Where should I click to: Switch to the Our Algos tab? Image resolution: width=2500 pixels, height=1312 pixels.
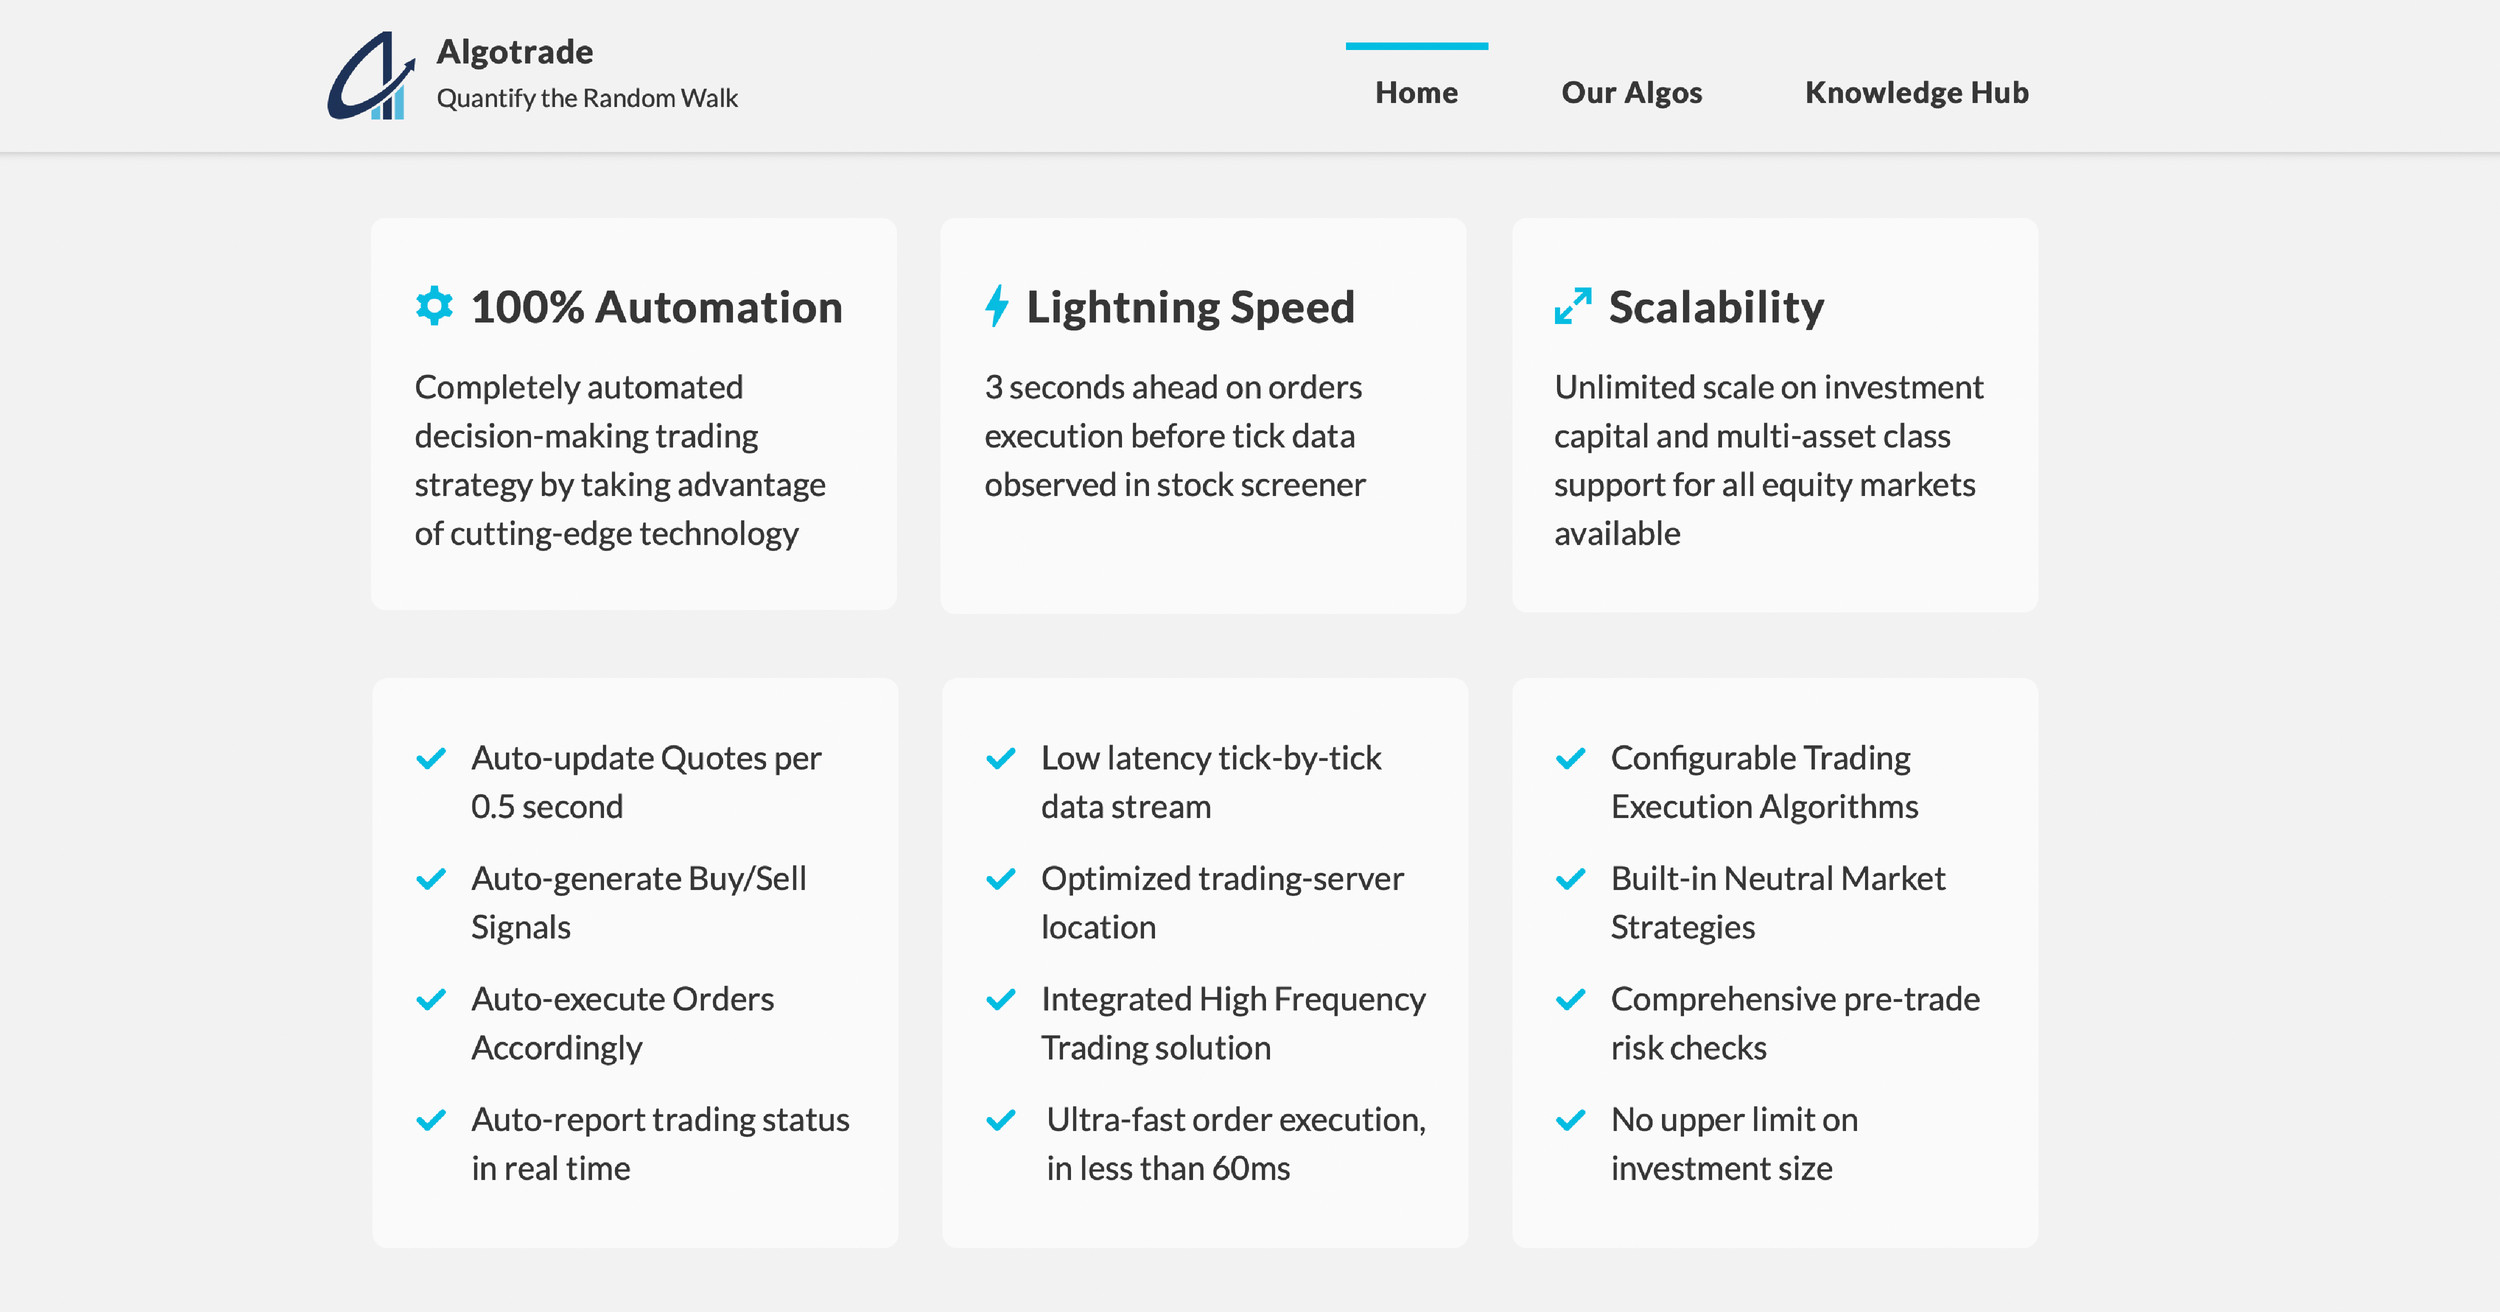(x=1630, y=93)
